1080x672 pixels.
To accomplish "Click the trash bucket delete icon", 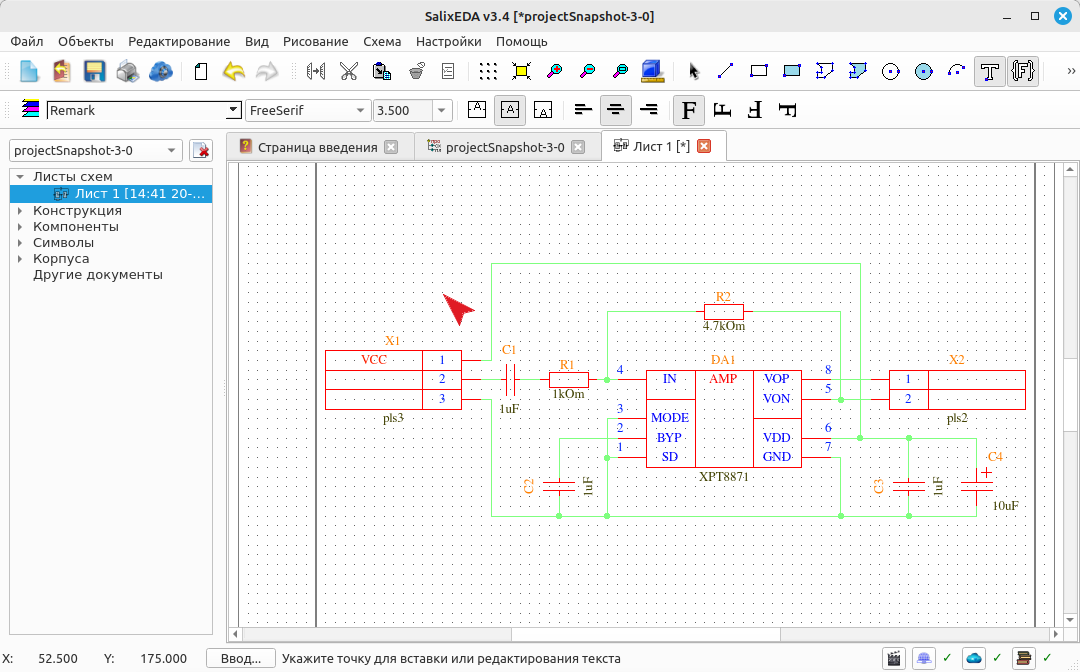I will tap(415, 71).
